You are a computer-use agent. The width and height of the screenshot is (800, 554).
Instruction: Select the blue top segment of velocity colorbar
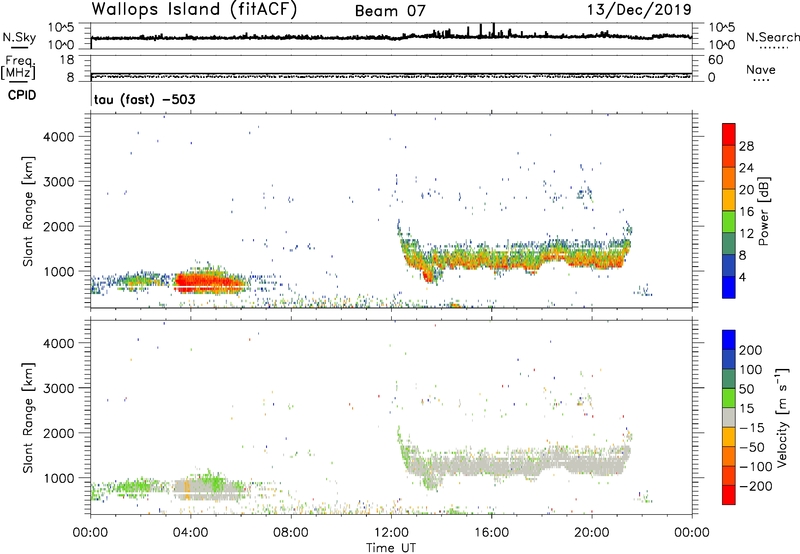click(729, 340)
